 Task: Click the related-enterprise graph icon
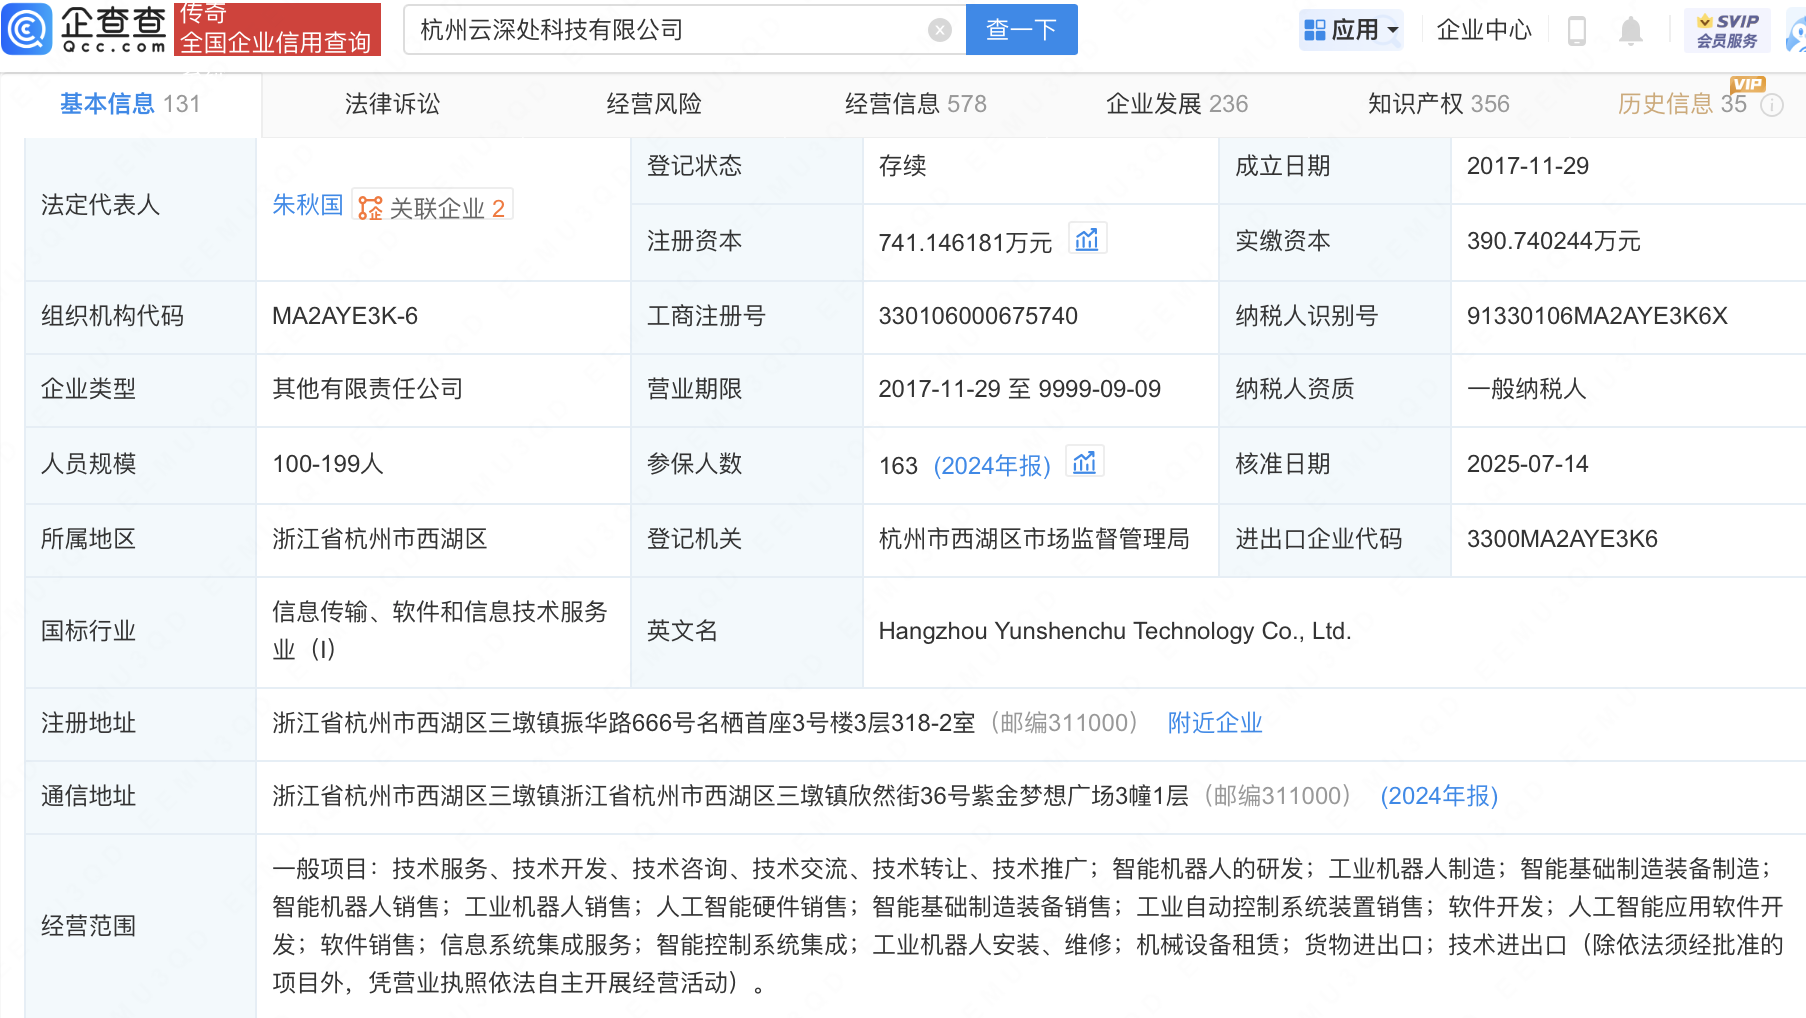pos(370,208)
